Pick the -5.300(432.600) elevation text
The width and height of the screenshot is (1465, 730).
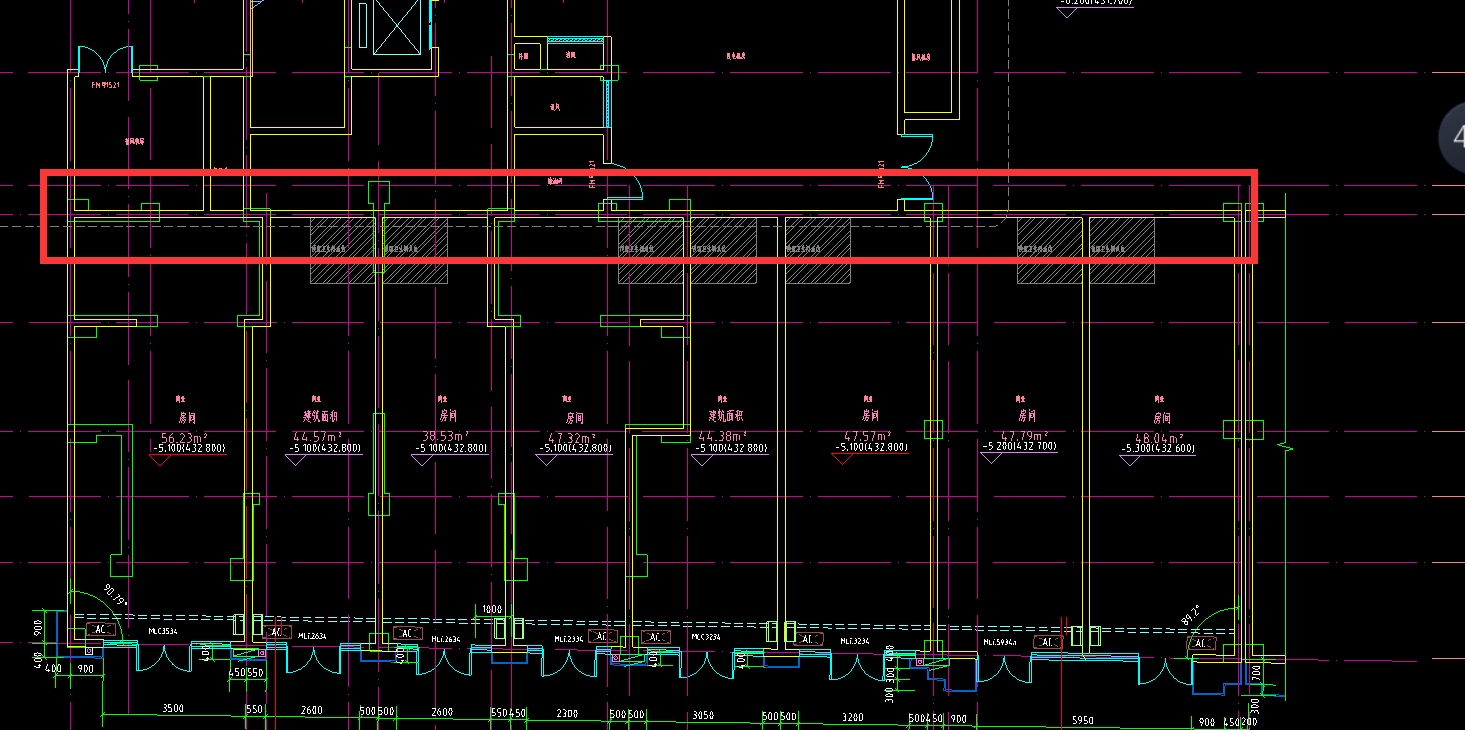[x=1158, y=449]
